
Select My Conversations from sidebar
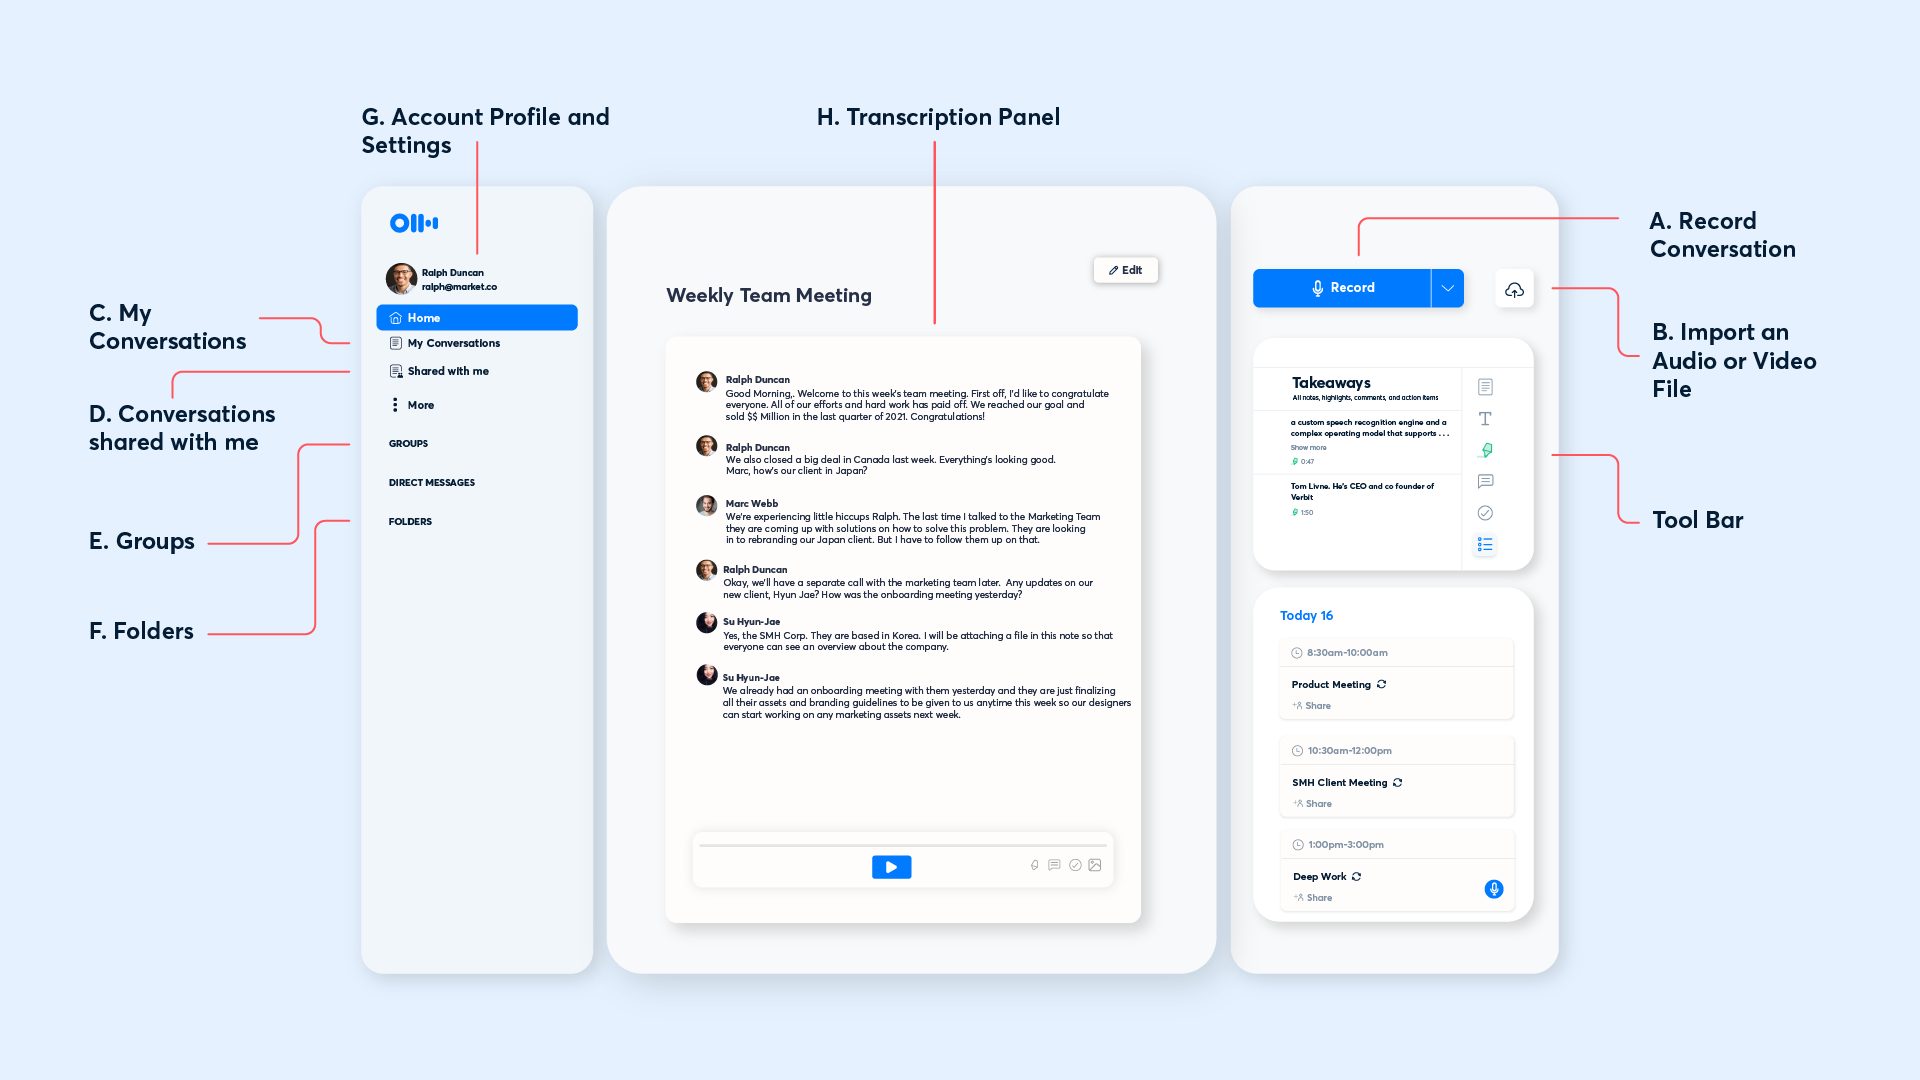click(x=452, y=343)
